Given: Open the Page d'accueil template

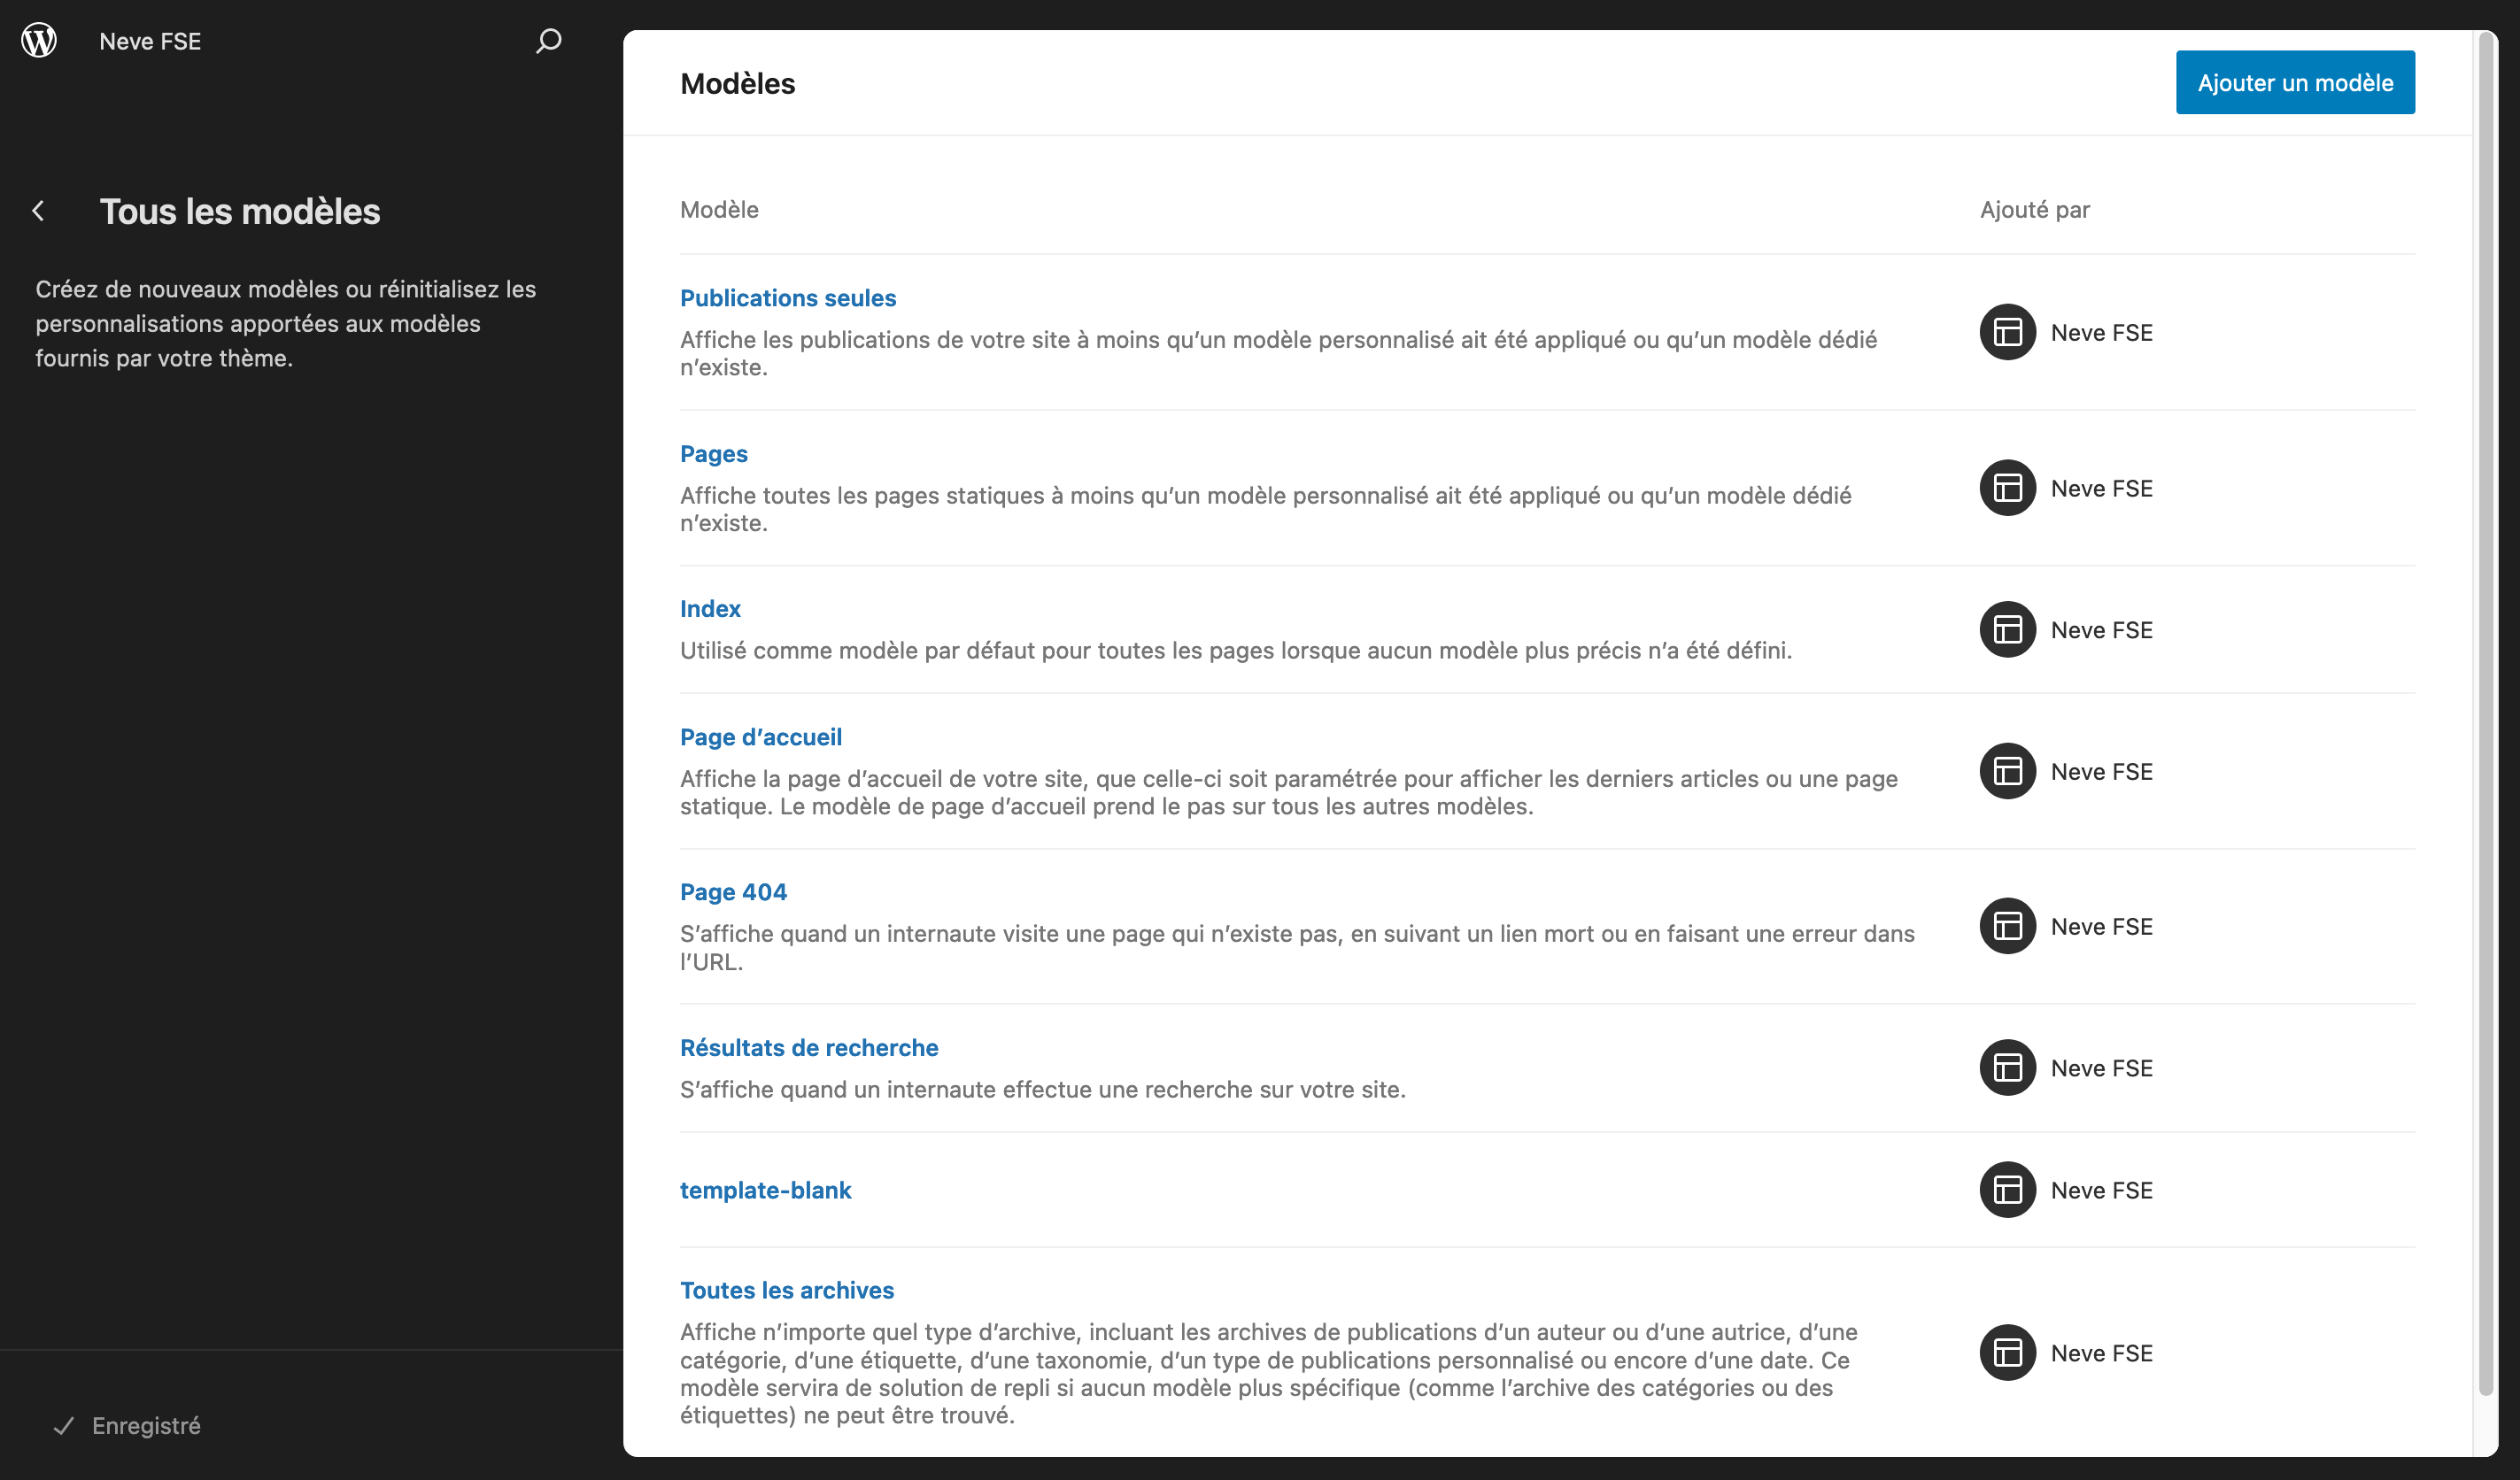Looking at the screenshot, I should (760, 737).
